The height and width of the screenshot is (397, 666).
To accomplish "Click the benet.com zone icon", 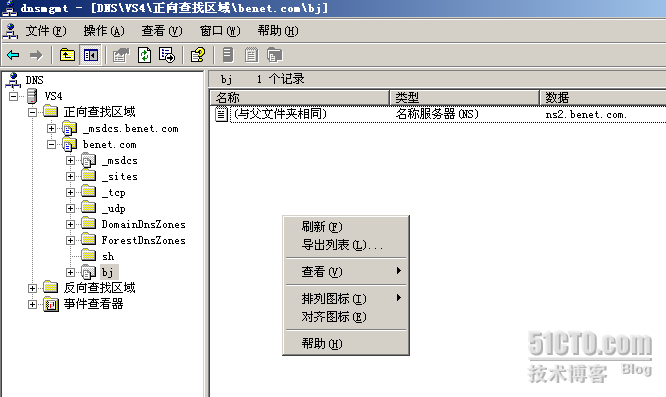I will (x=69, y=144).
